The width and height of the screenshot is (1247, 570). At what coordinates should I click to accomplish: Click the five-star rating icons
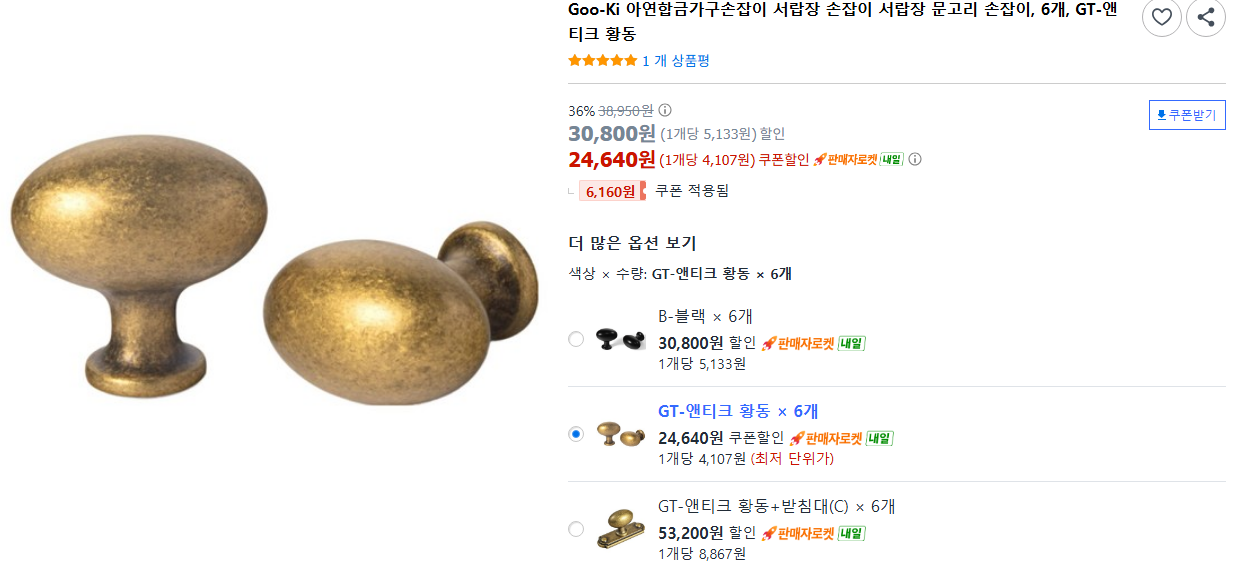coord(602,61)
